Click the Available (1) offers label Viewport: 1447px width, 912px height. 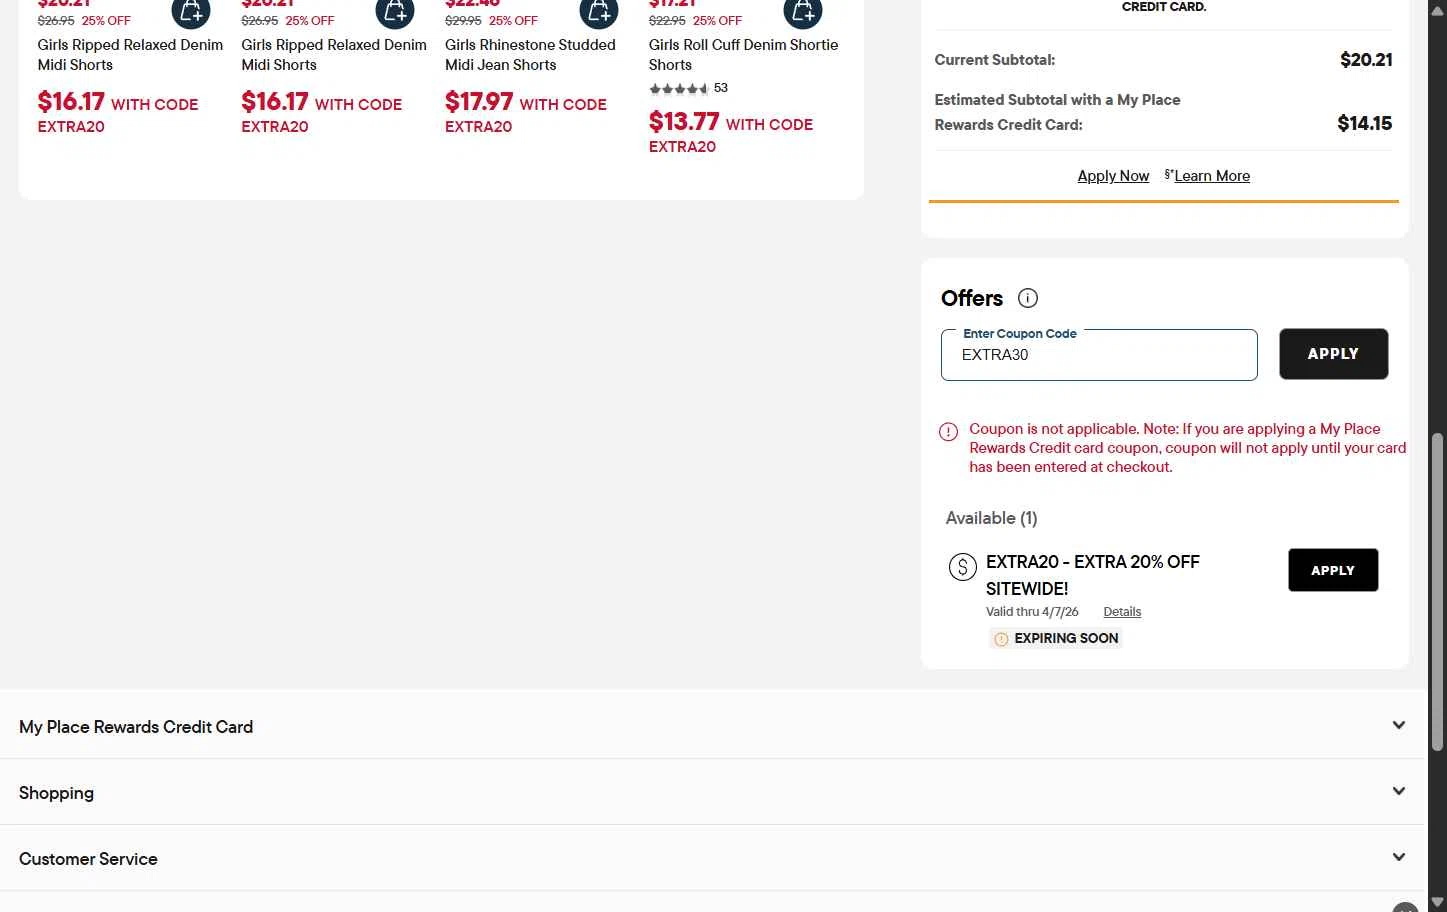point(991,518)
